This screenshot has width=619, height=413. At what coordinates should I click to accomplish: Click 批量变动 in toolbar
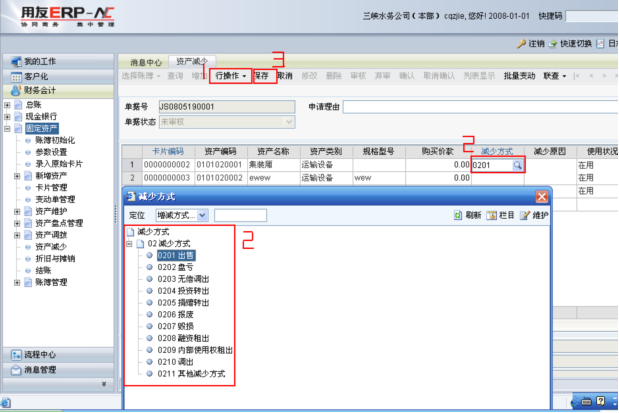click(519, 76)
